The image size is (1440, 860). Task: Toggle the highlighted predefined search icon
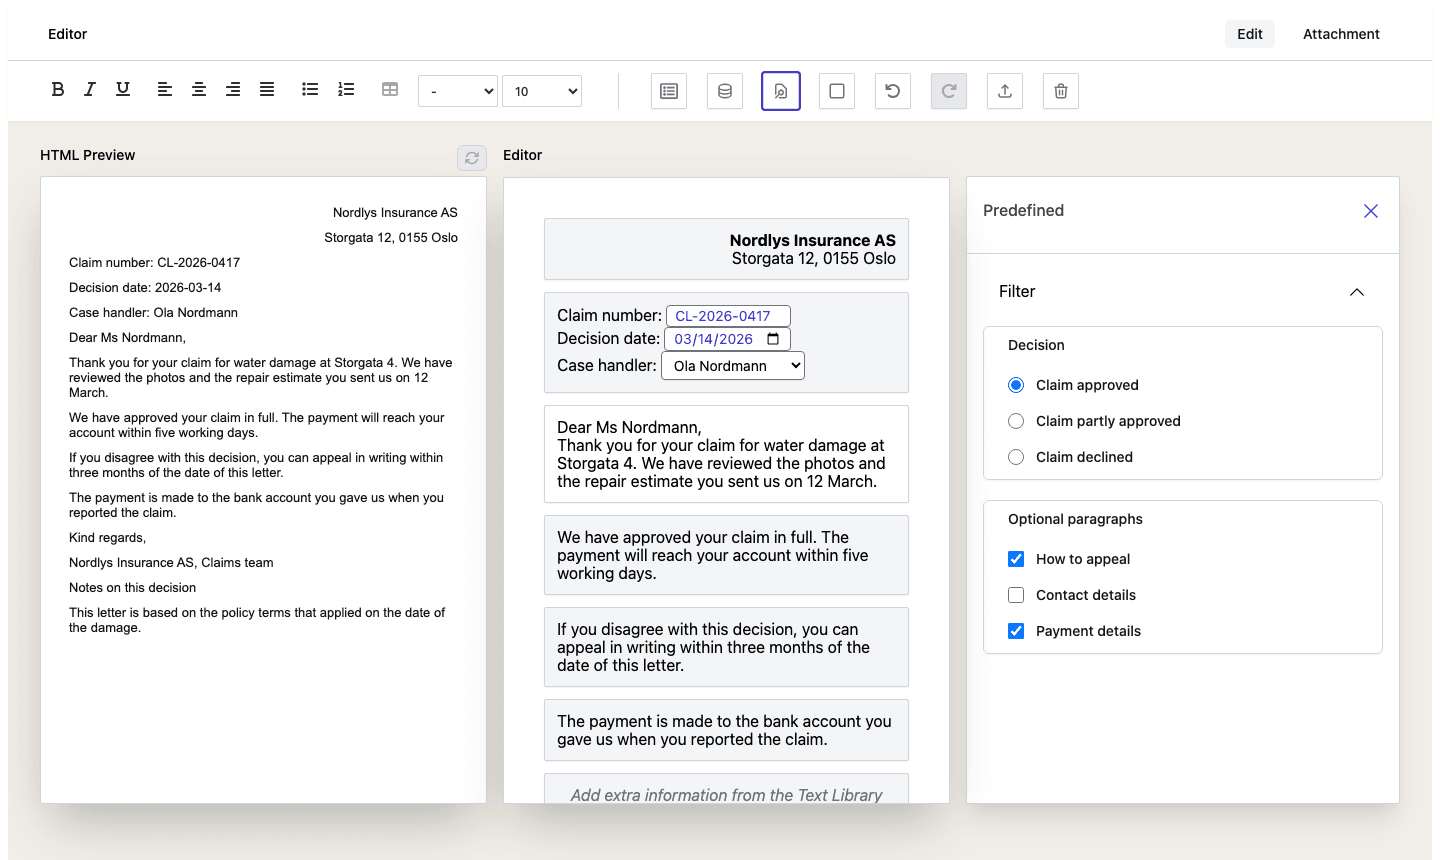781,91
